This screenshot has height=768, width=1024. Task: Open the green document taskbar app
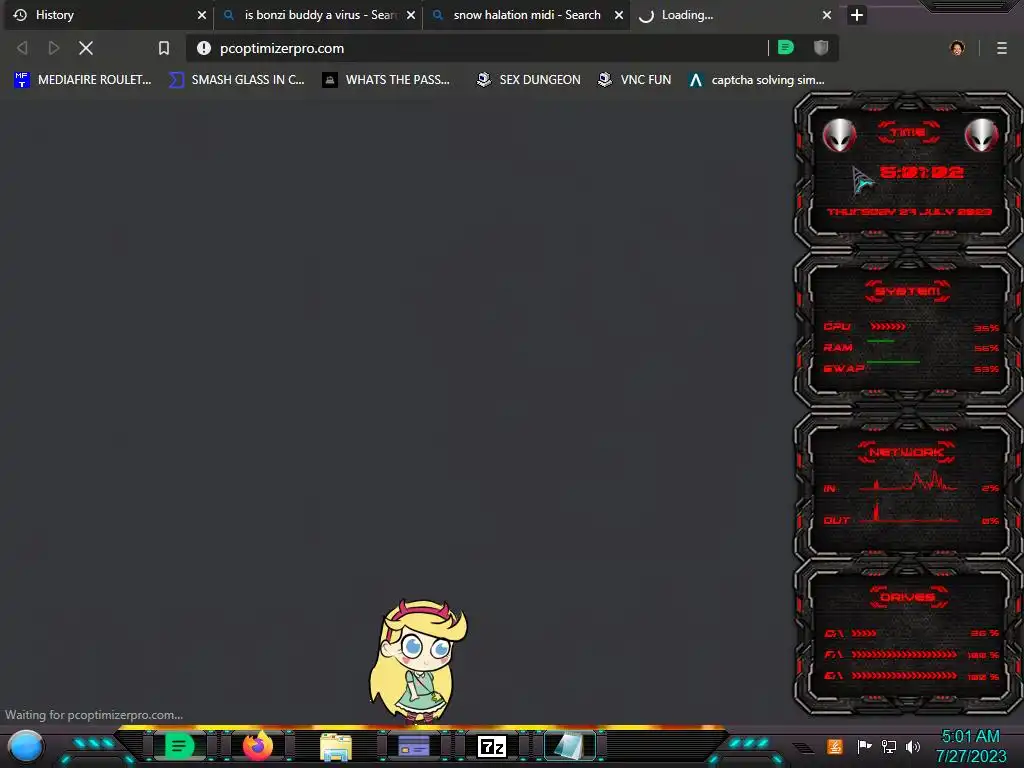click(179, 746)
